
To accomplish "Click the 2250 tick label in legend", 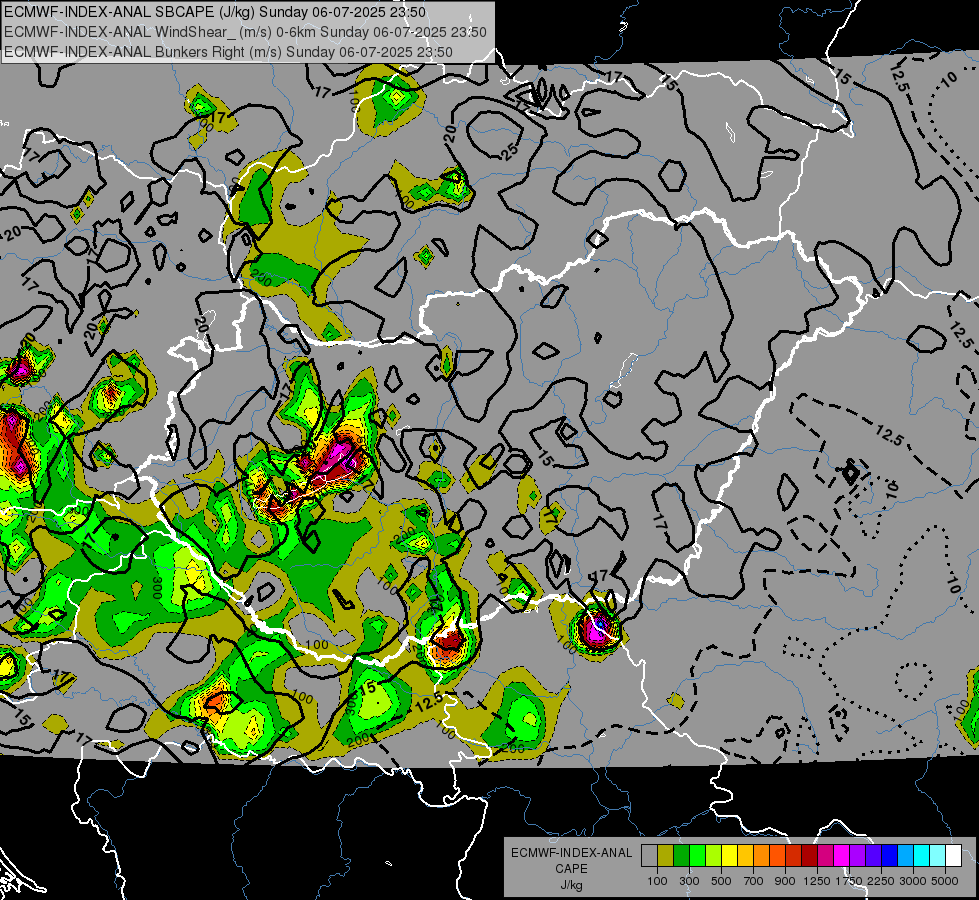I will coord(882,881).
